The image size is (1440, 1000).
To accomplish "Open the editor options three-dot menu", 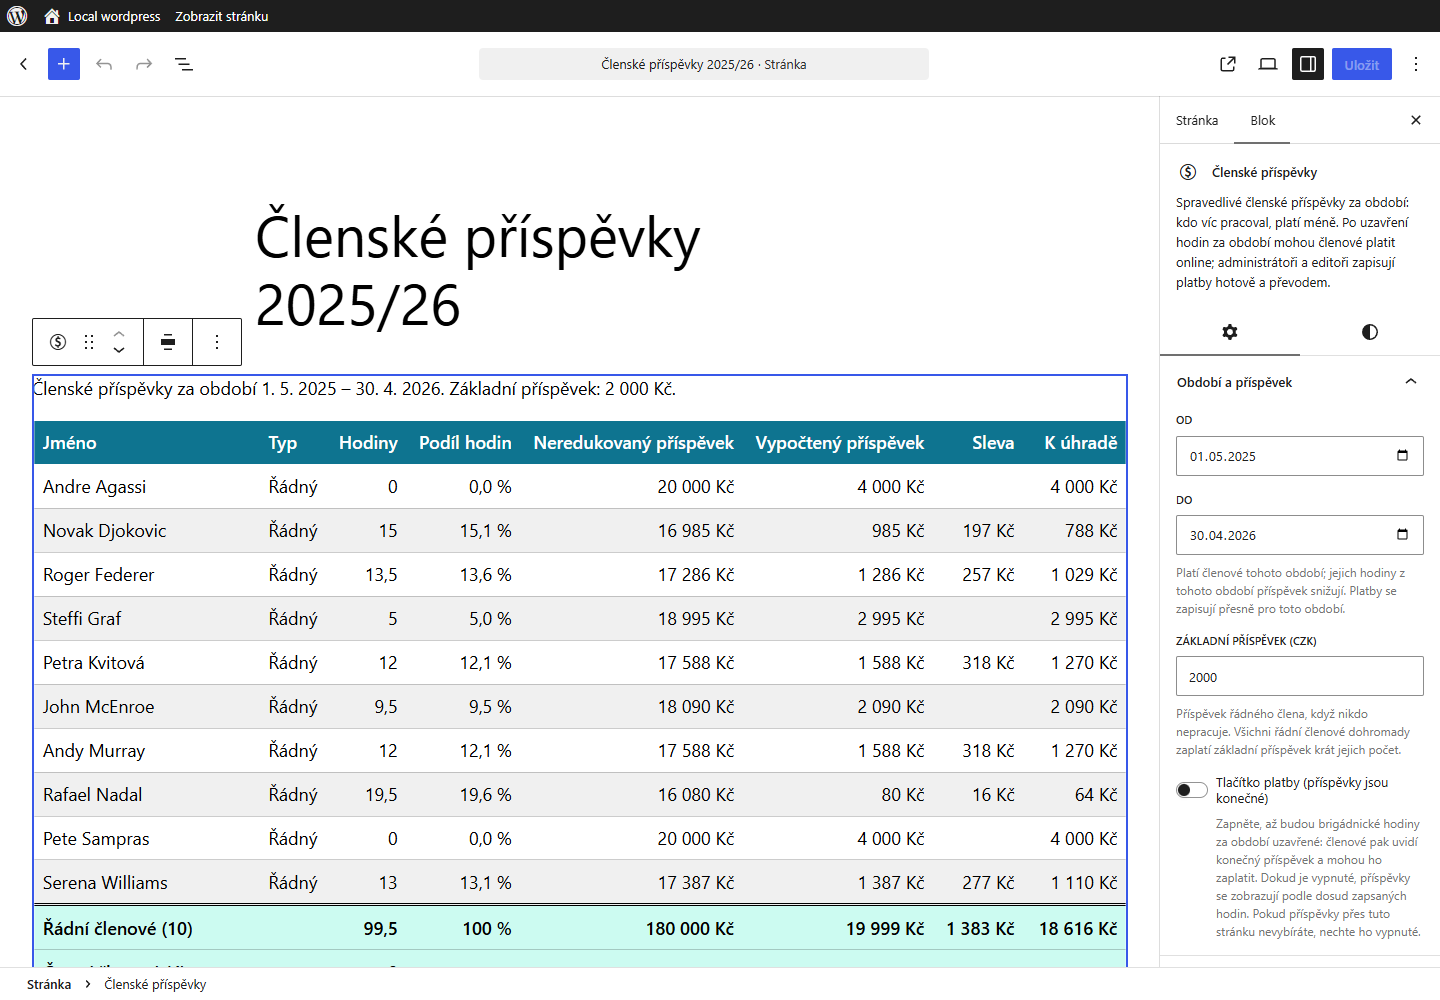I will pos(1416,64).
